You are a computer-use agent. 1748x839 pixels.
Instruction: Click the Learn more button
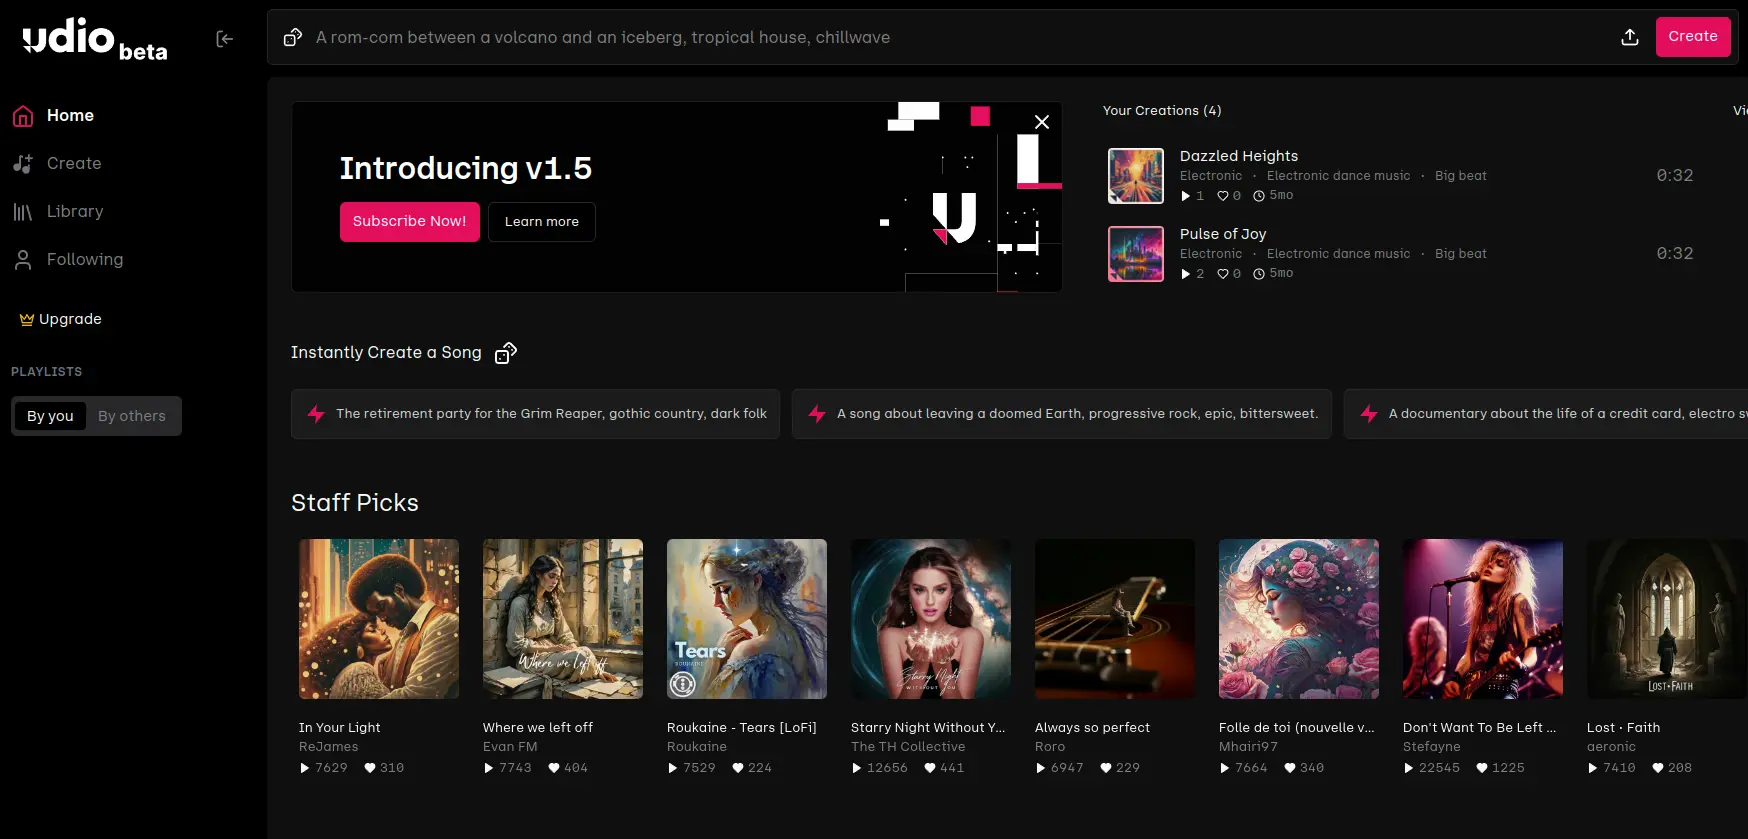[542, 222]
